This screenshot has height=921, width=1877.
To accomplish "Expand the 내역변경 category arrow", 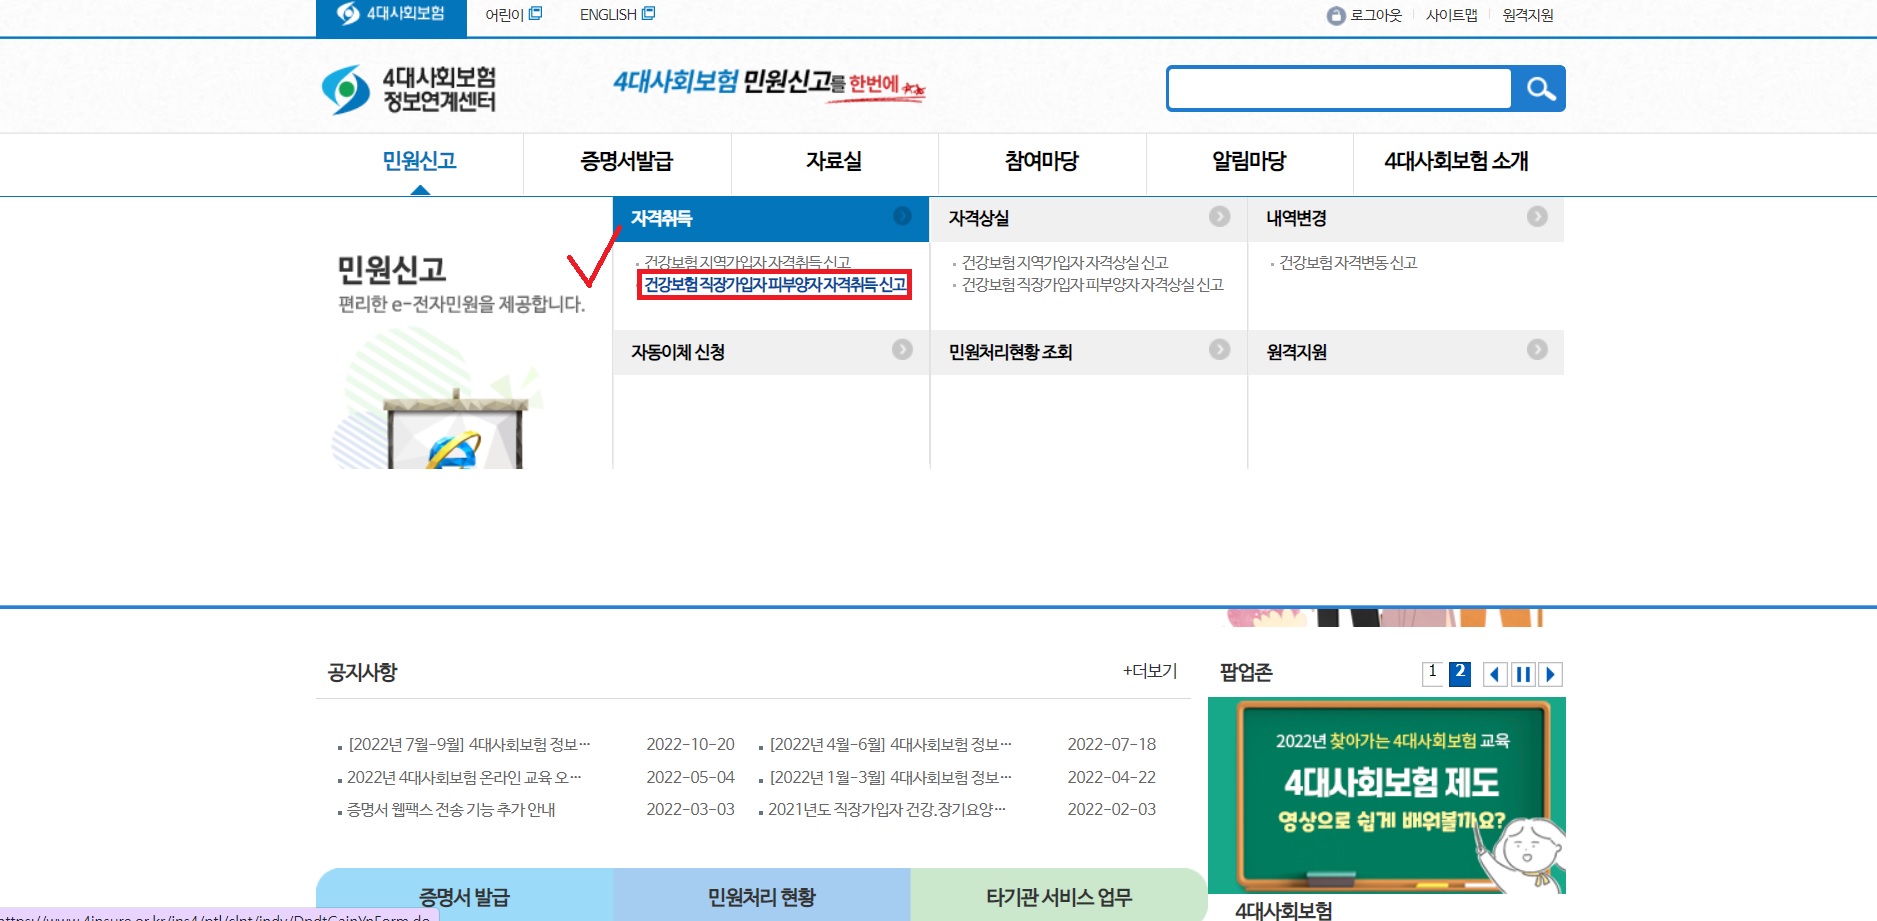I will coord(1537,218).
